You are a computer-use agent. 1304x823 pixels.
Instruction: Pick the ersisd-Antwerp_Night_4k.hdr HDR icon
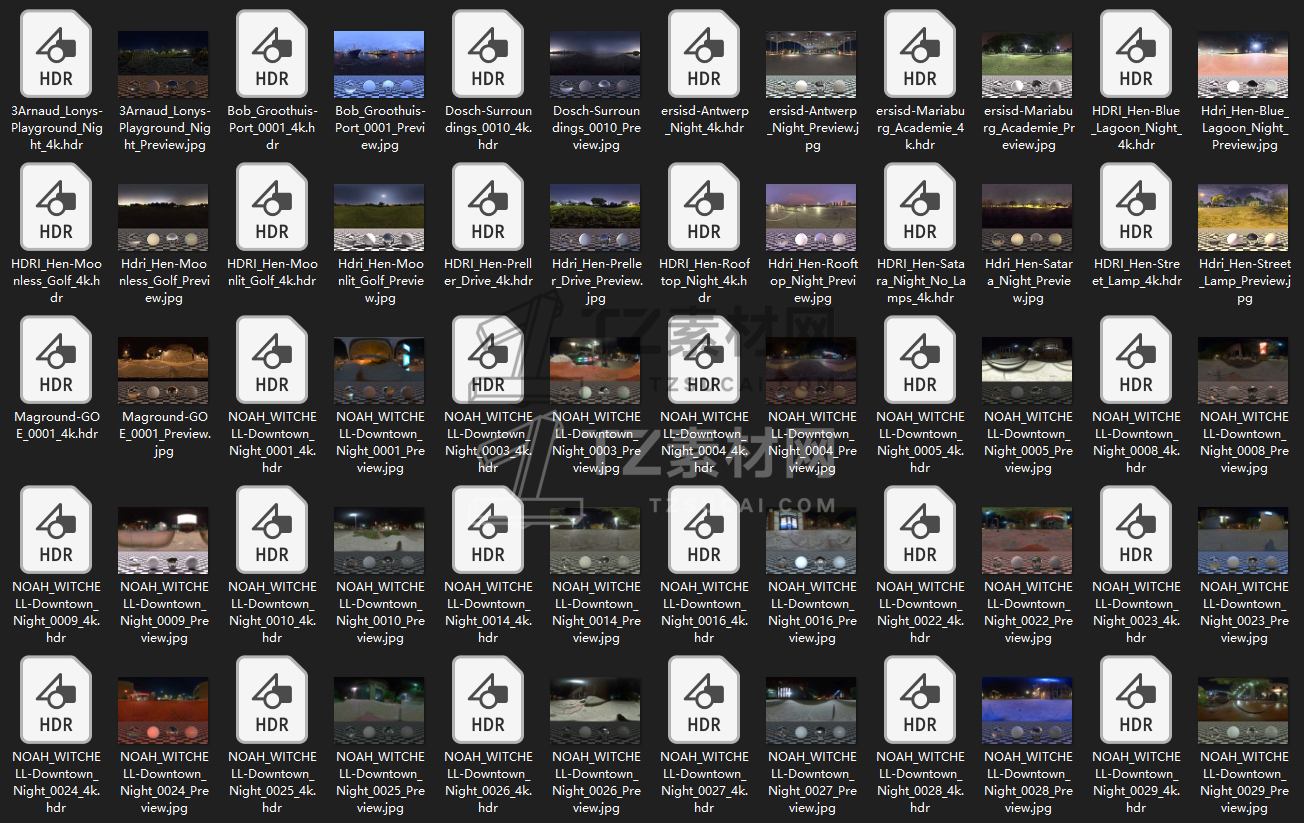tap(704, 54)
